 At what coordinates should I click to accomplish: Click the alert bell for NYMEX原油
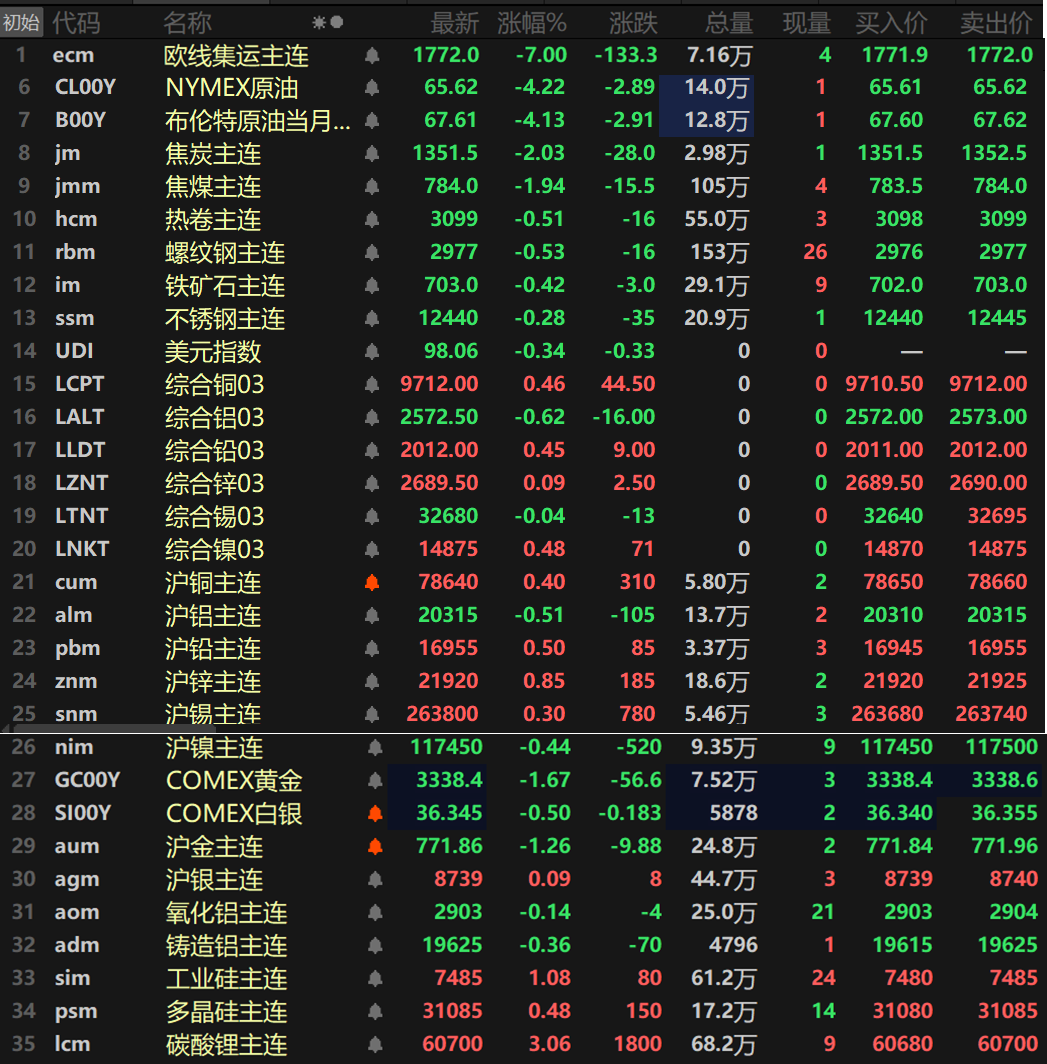372,88
